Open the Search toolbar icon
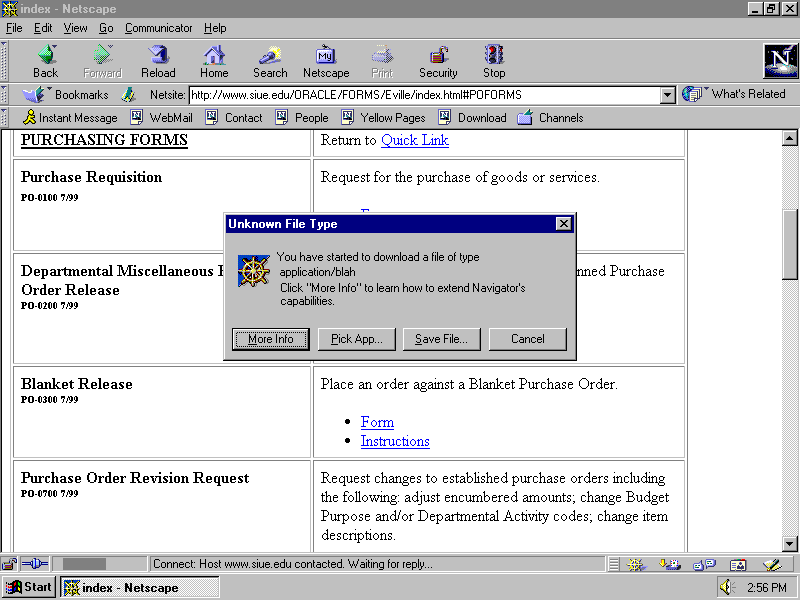The width and height of the screenshot is (800, 600). pos(270,61)
